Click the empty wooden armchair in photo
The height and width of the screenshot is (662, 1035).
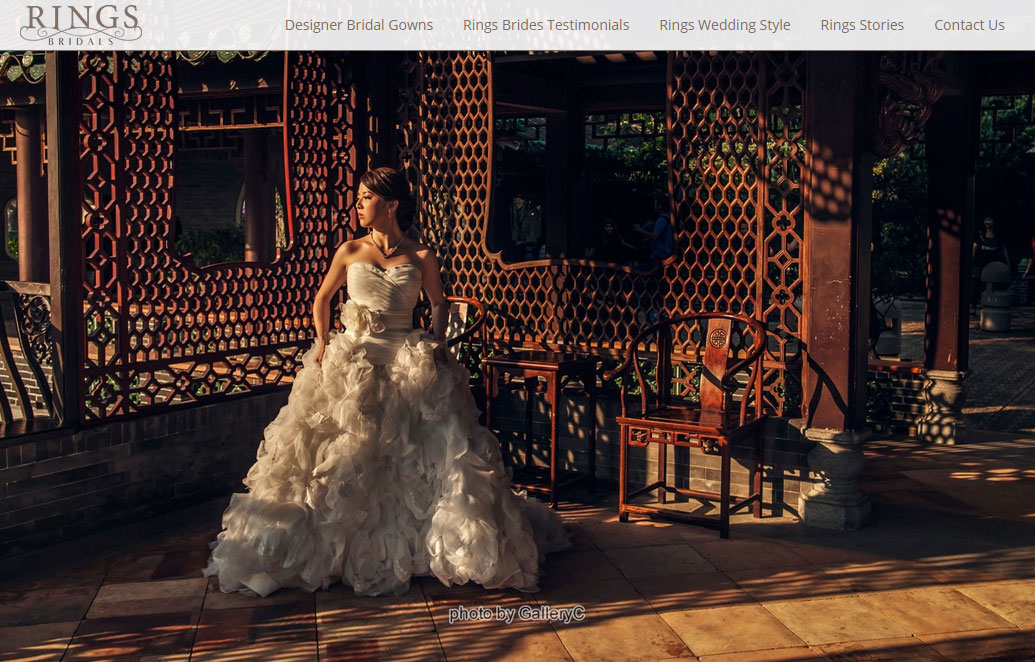[690, 420]
